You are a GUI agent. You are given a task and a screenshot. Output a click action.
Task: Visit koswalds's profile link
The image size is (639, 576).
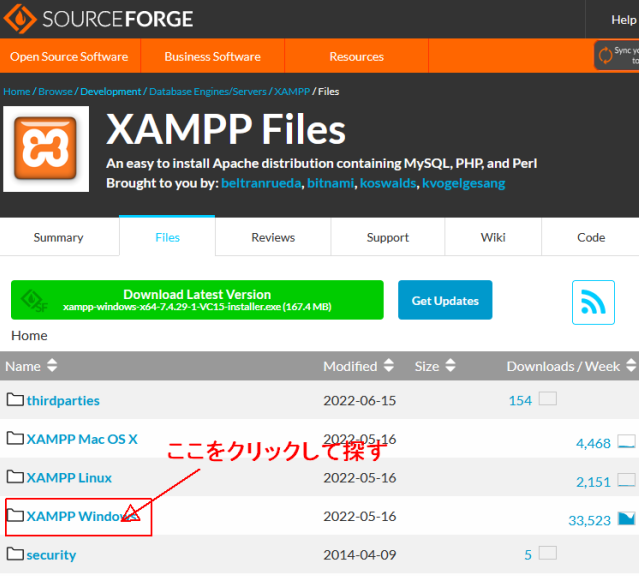point(388,183)
